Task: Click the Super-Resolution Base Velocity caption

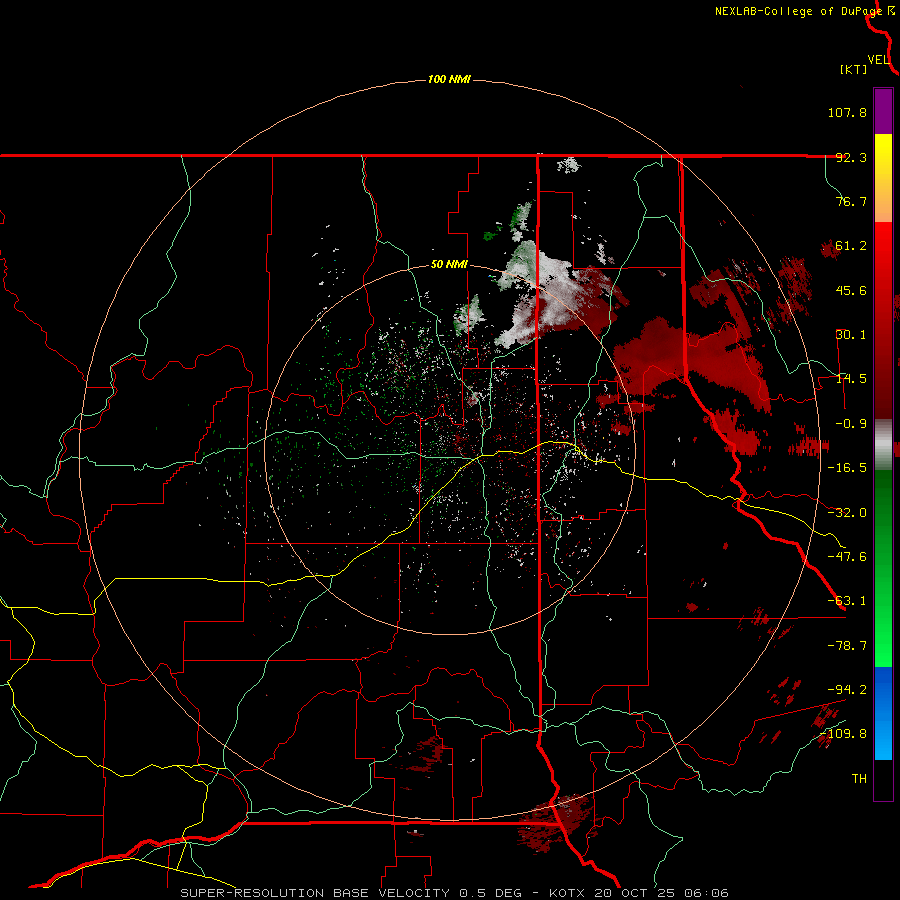Action: pyautogui.click(x=454, y=893)
